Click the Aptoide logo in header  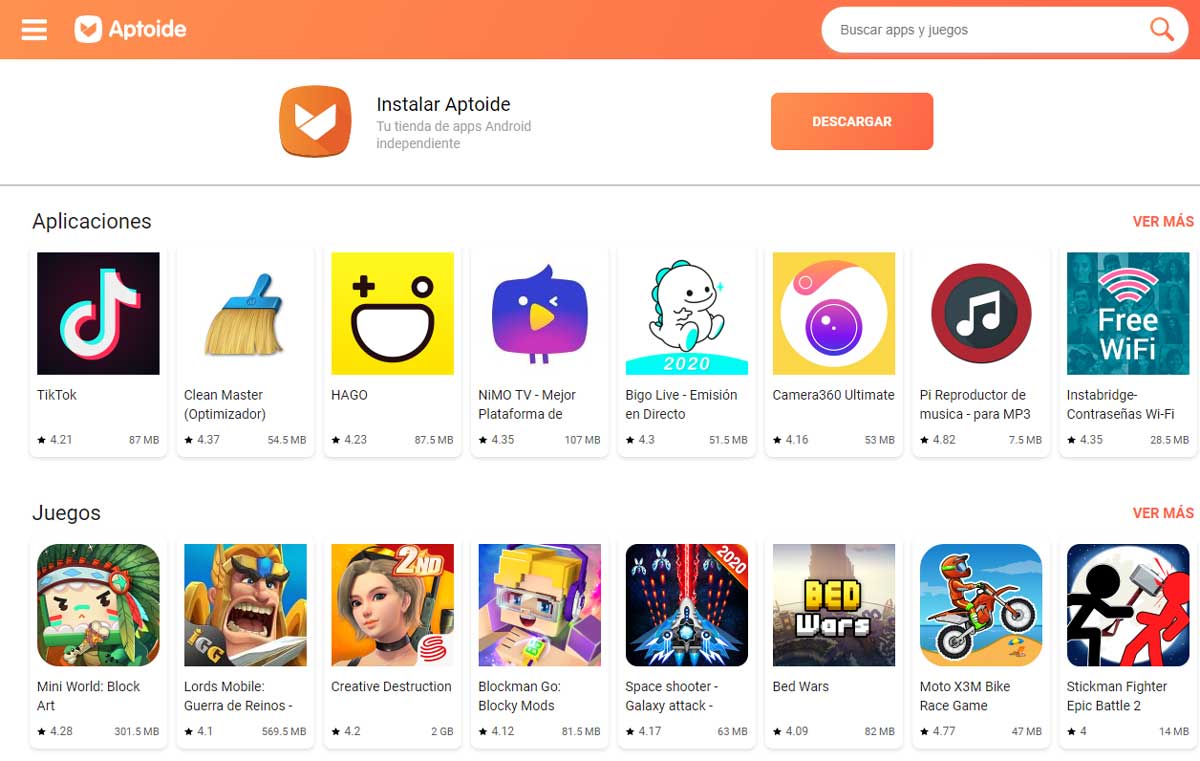tap(131, 29)
